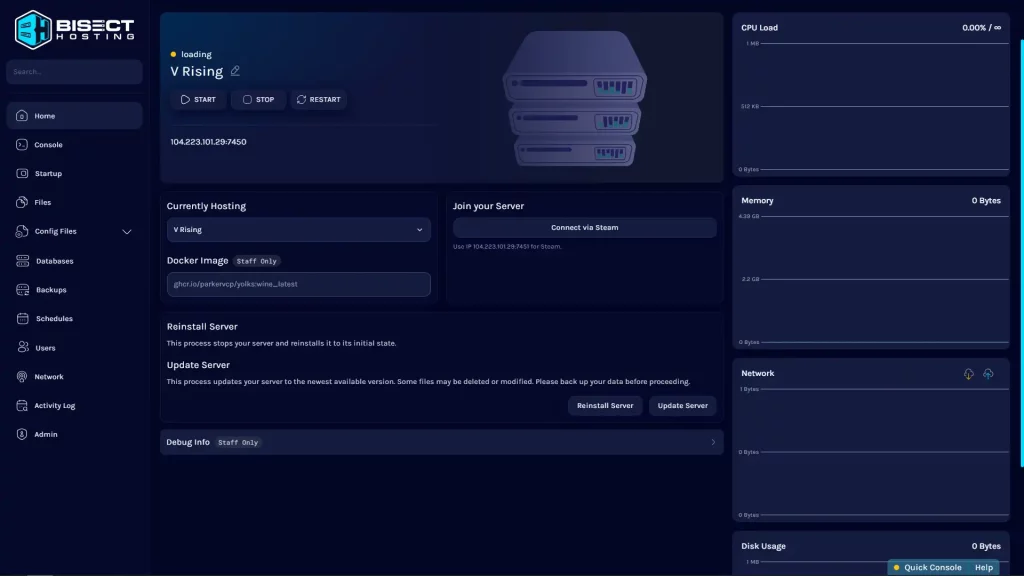Click the CPU Load 0.00% value
1024x576 pixels.
(x=981, y=27)
